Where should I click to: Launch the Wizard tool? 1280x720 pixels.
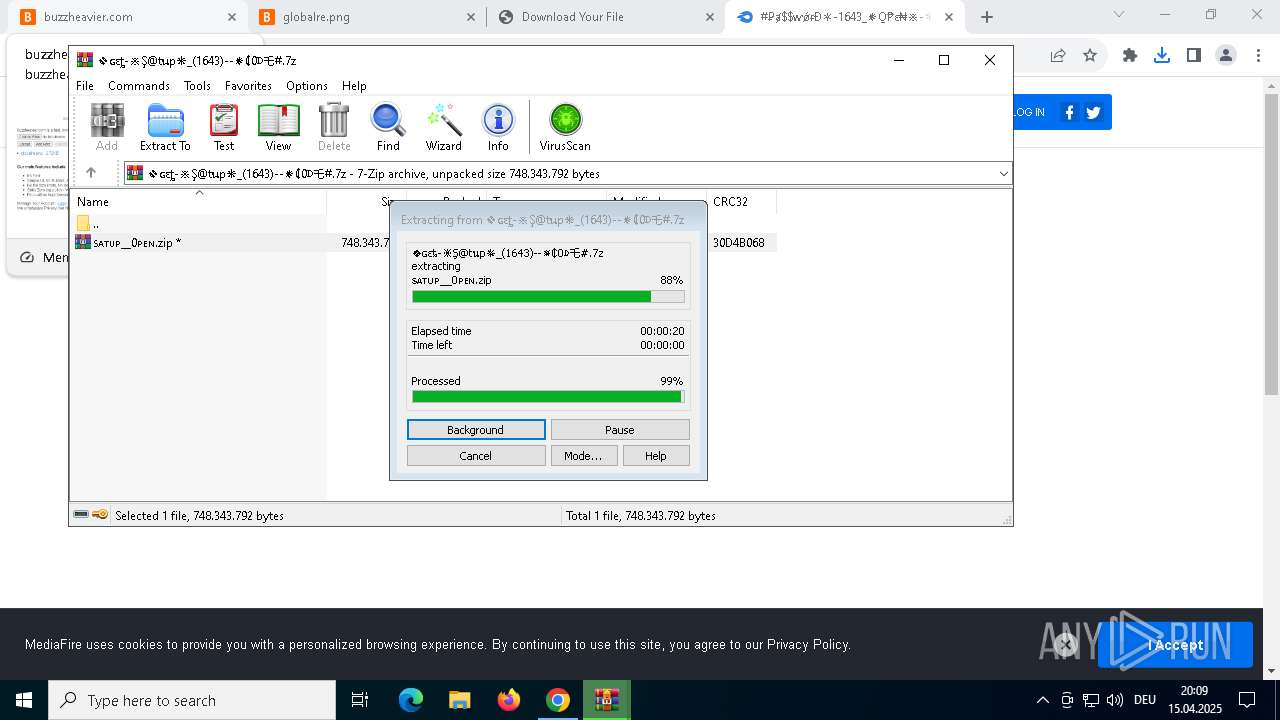point(444,127)
